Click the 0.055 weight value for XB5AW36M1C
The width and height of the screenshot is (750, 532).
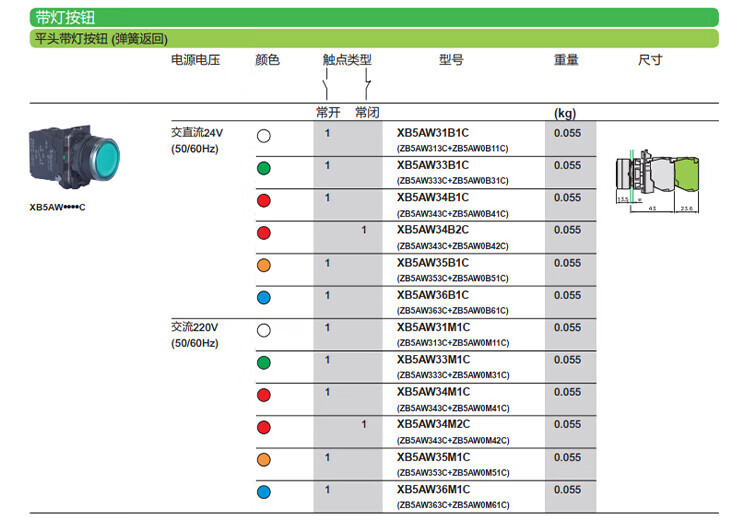point(567,490)
